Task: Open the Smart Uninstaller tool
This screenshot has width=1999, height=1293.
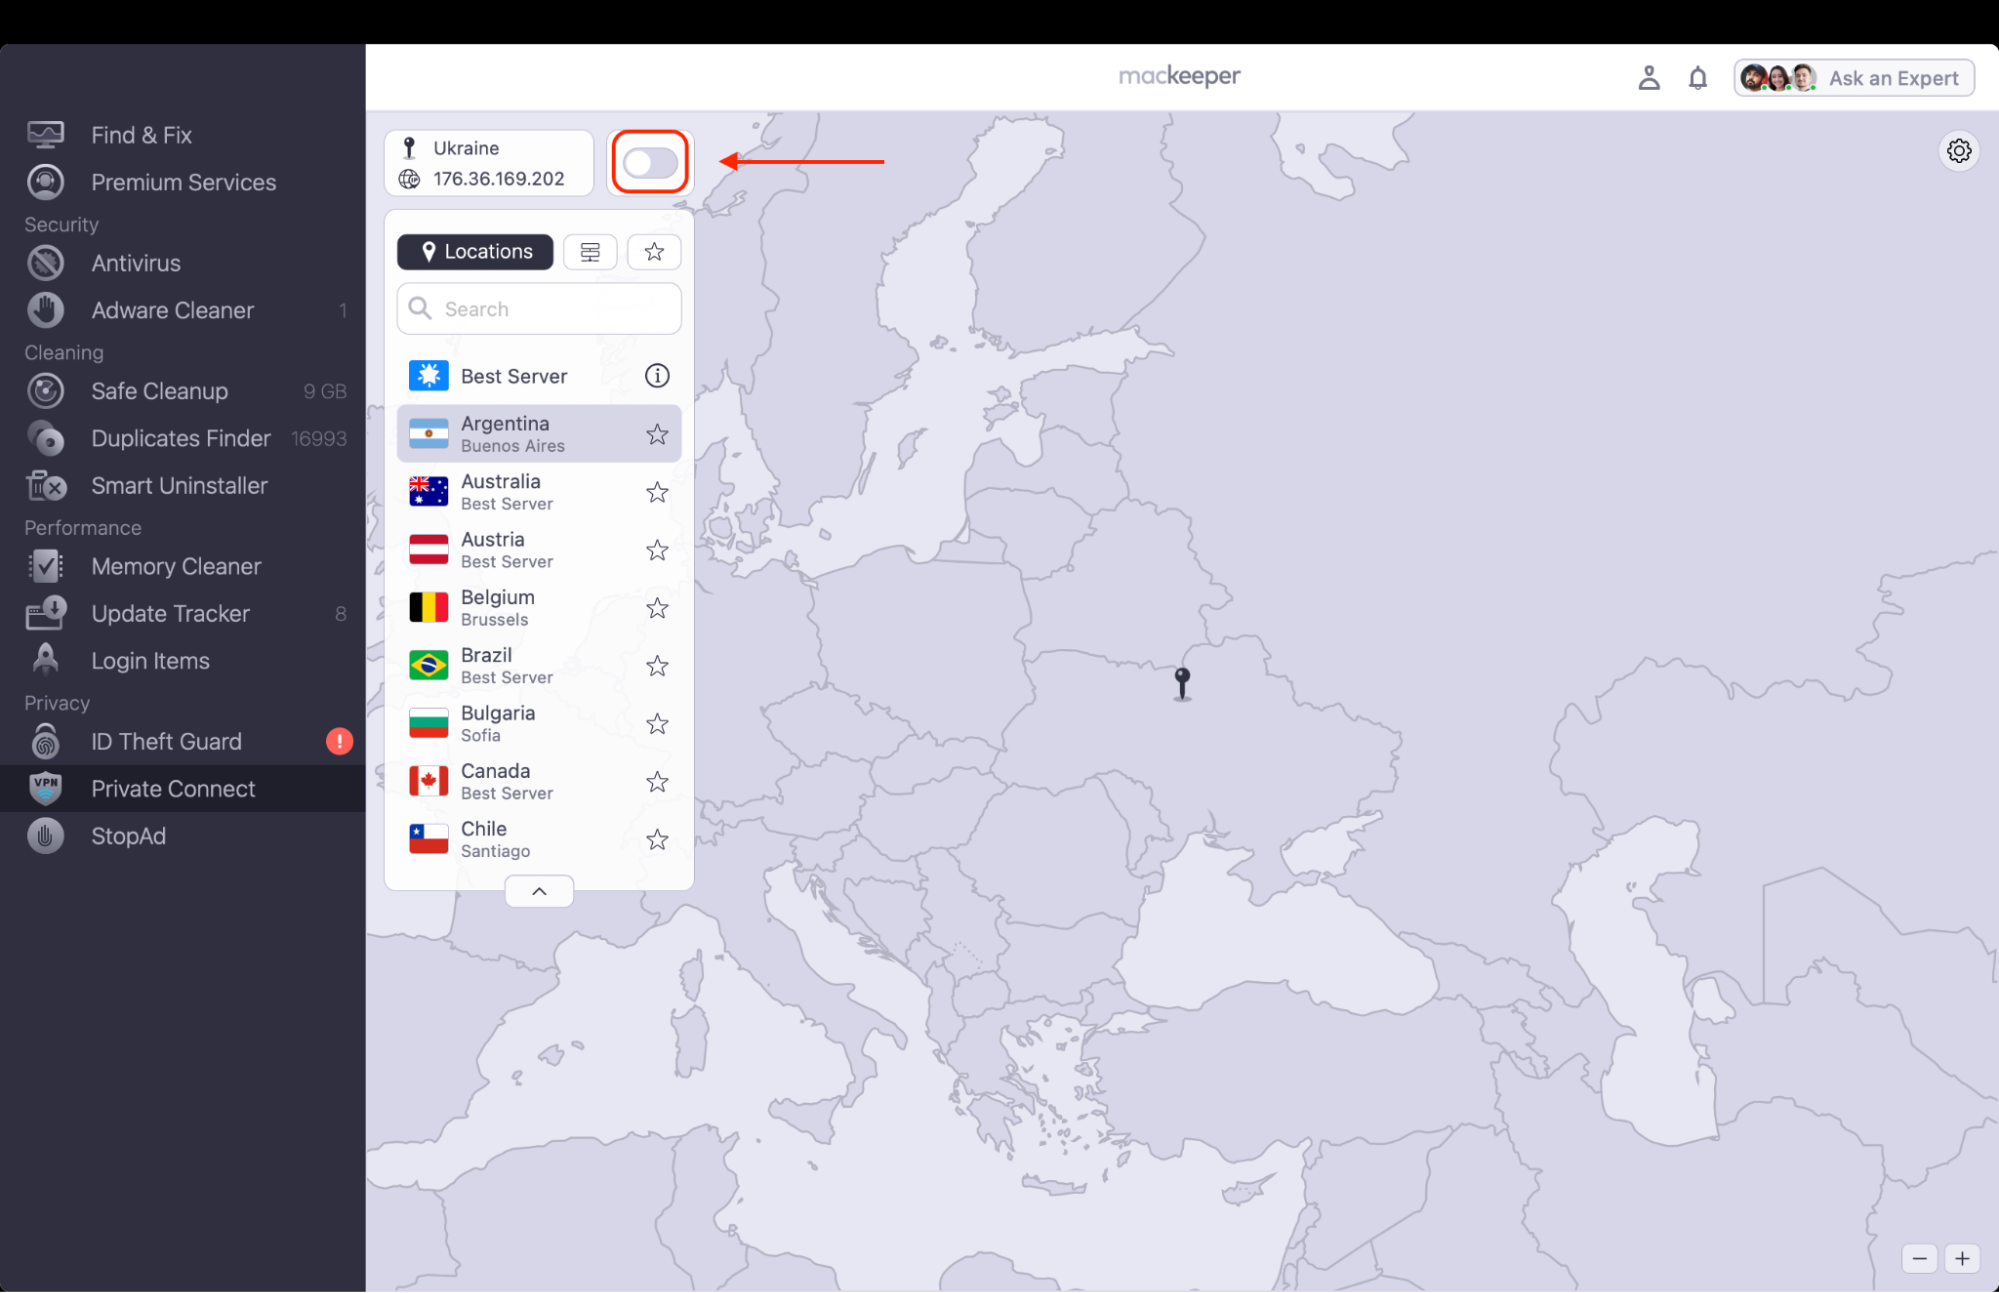Action: coord(180,486)
